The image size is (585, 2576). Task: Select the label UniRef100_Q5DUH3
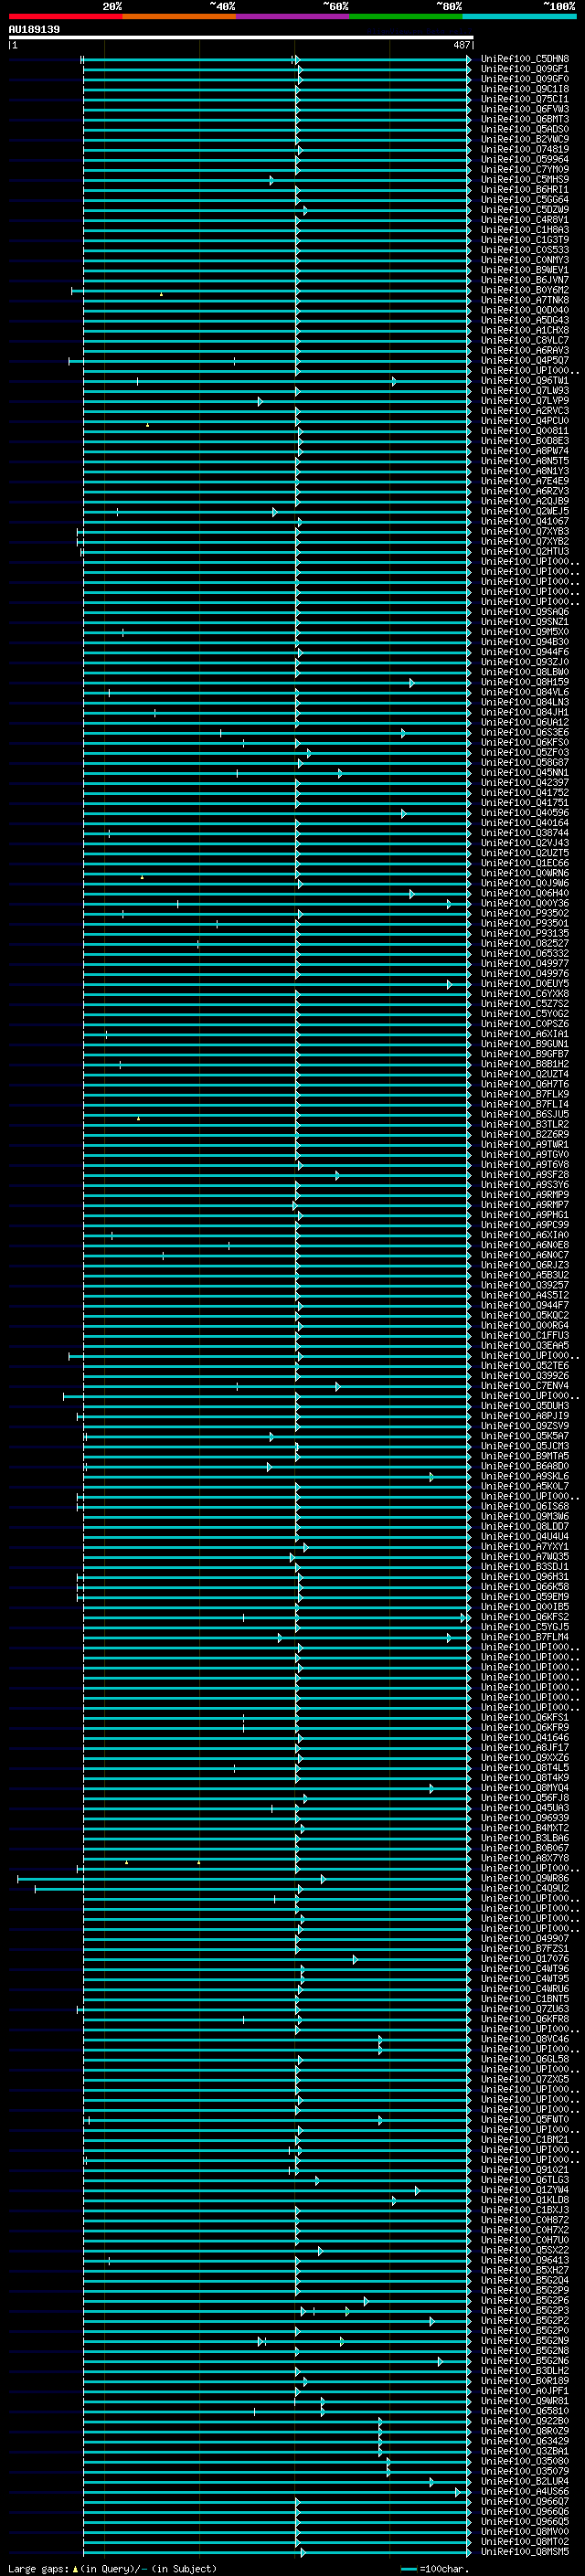coord(525,1406)
